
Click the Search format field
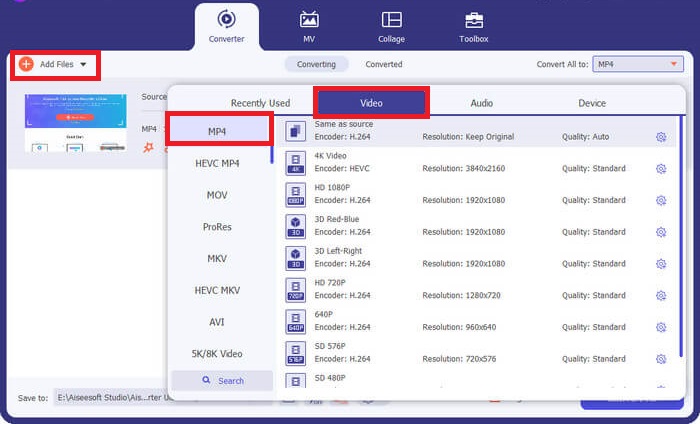click(x=222, y=381)
